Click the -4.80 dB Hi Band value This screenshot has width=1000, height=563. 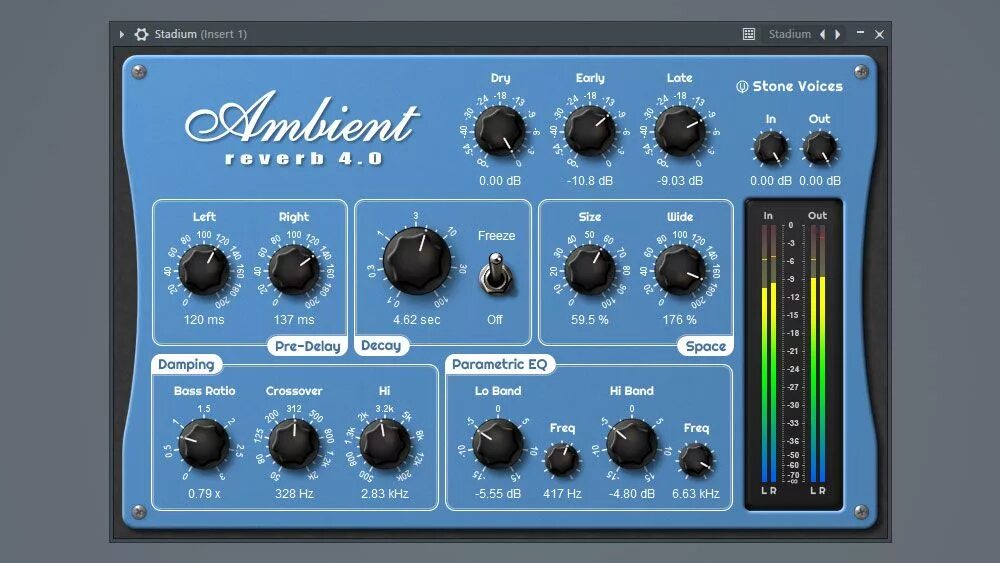pos(631,494)
